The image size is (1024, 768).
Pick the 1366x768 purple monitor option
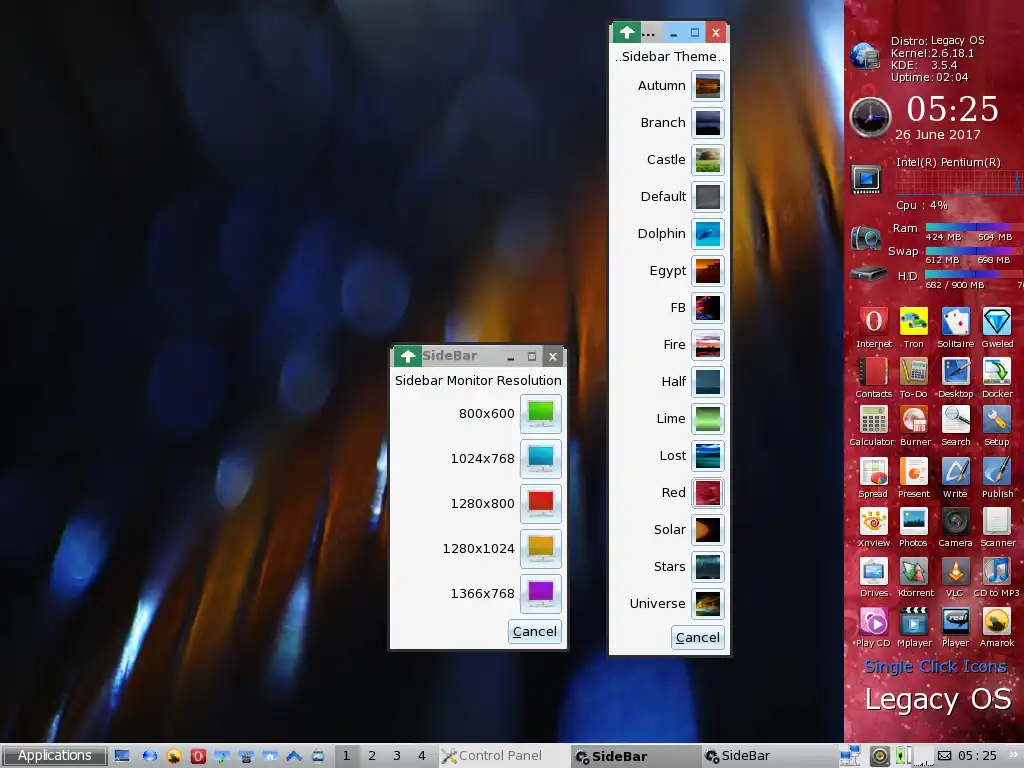point(540,594)
